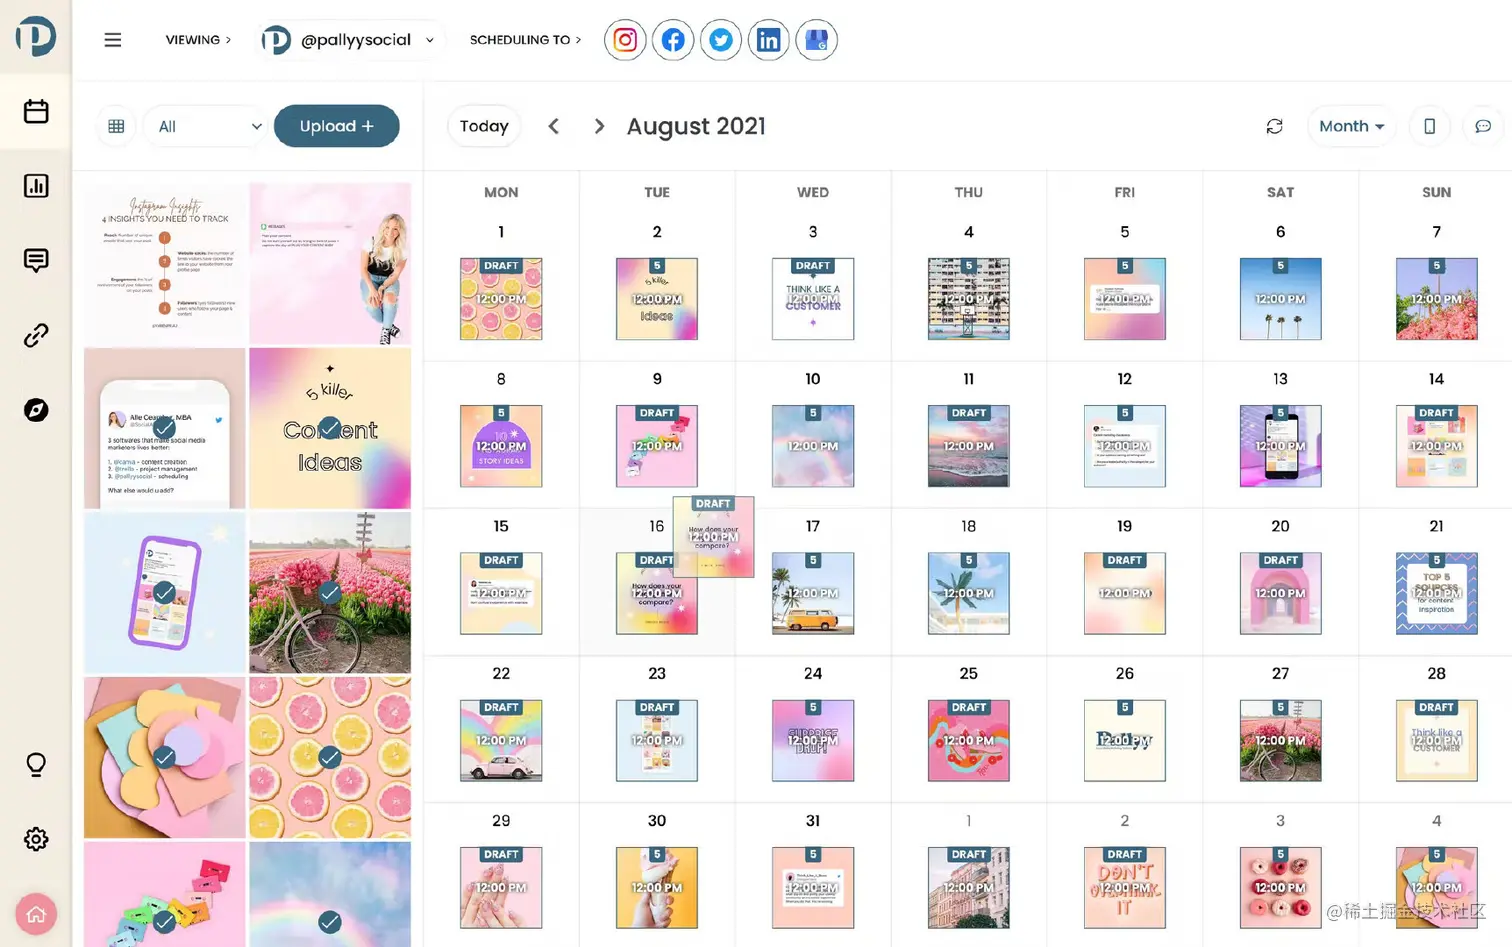1512x947 pixels.
Task: Open the chat bubble icon in toolbar
Action: (1483, 126)
